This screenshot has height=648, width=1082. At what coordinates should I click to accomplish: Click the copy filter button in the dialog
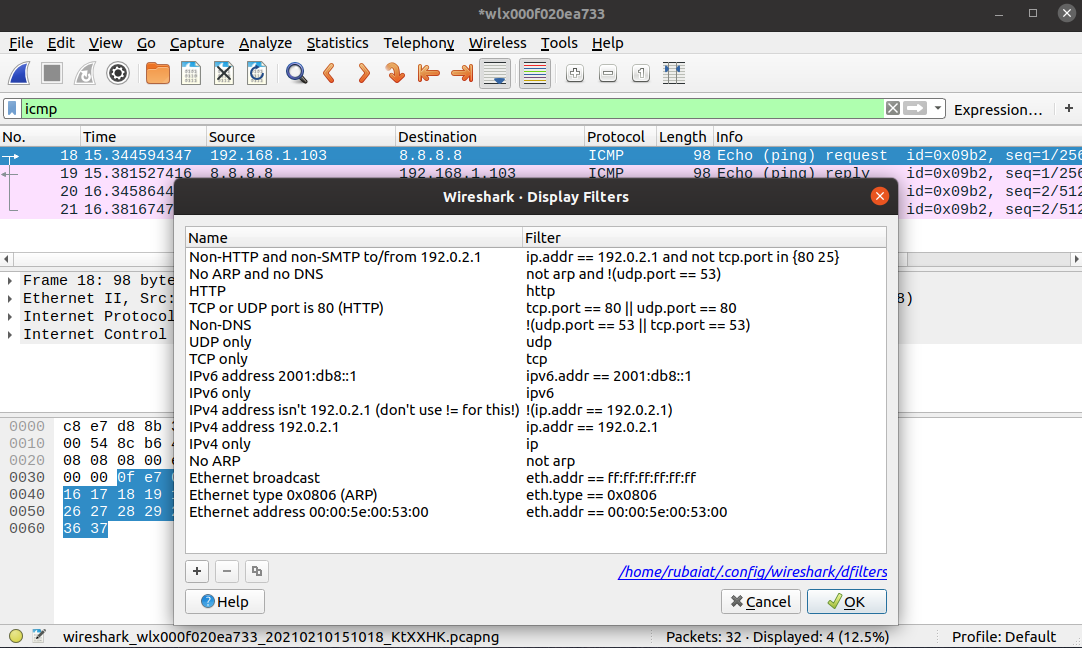[x=256, y=571]
